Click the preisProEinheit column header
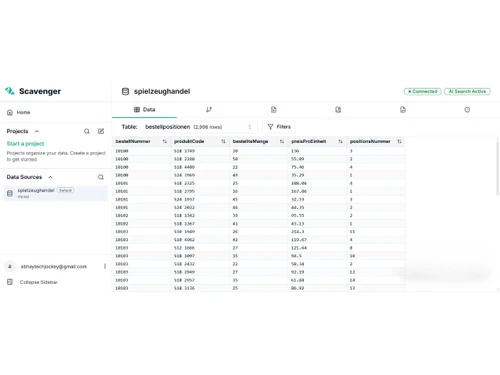Screen dimensions: 500x375 pyautogui.click(x=317, y=141)
